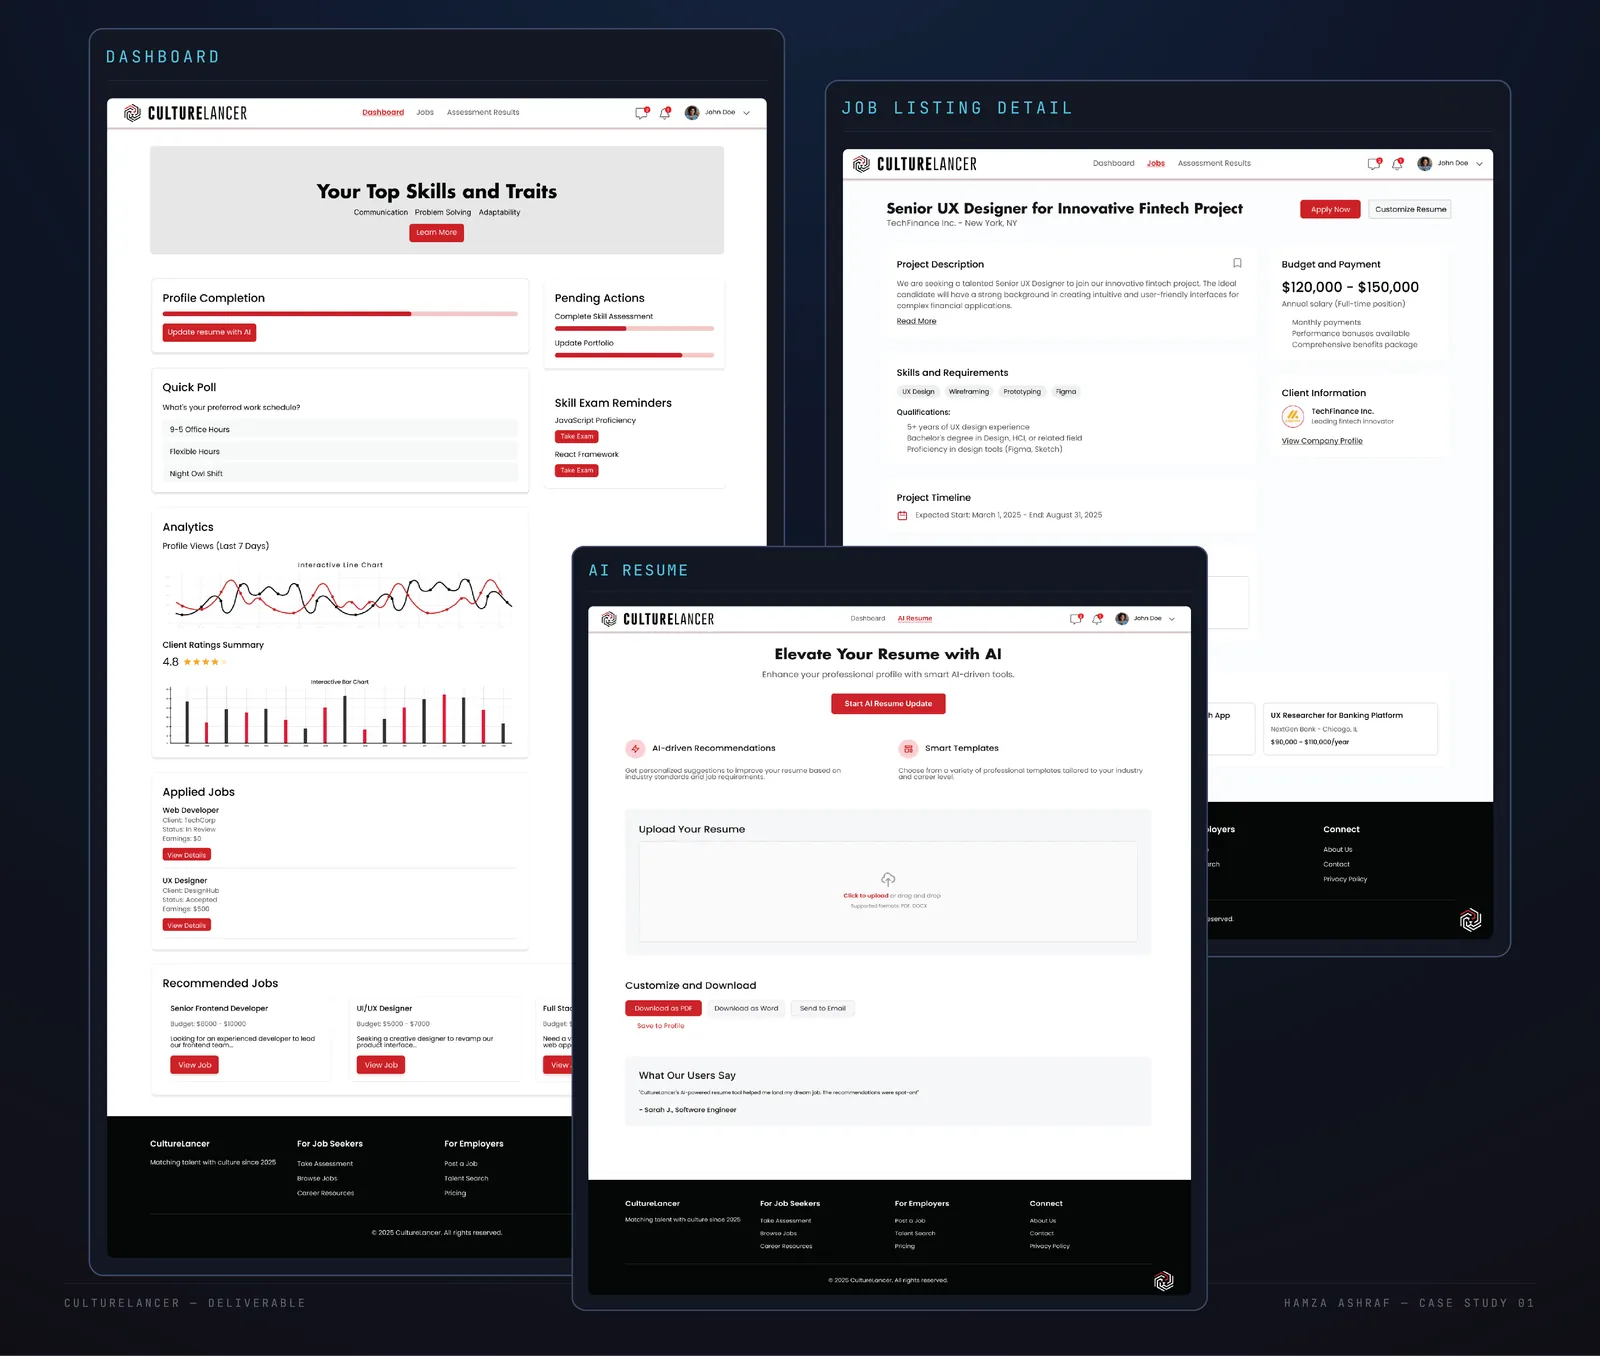The height and width of the screenshot is (1357, 1600).
Task: Open notifications bell in AI Resume header
Action: (1097, 619)
